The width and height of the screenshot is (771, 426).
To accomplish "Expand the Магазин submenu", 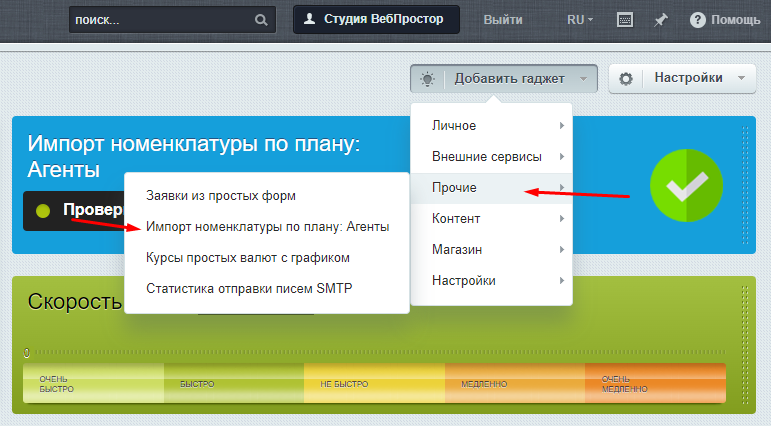I will click(492, 249).
